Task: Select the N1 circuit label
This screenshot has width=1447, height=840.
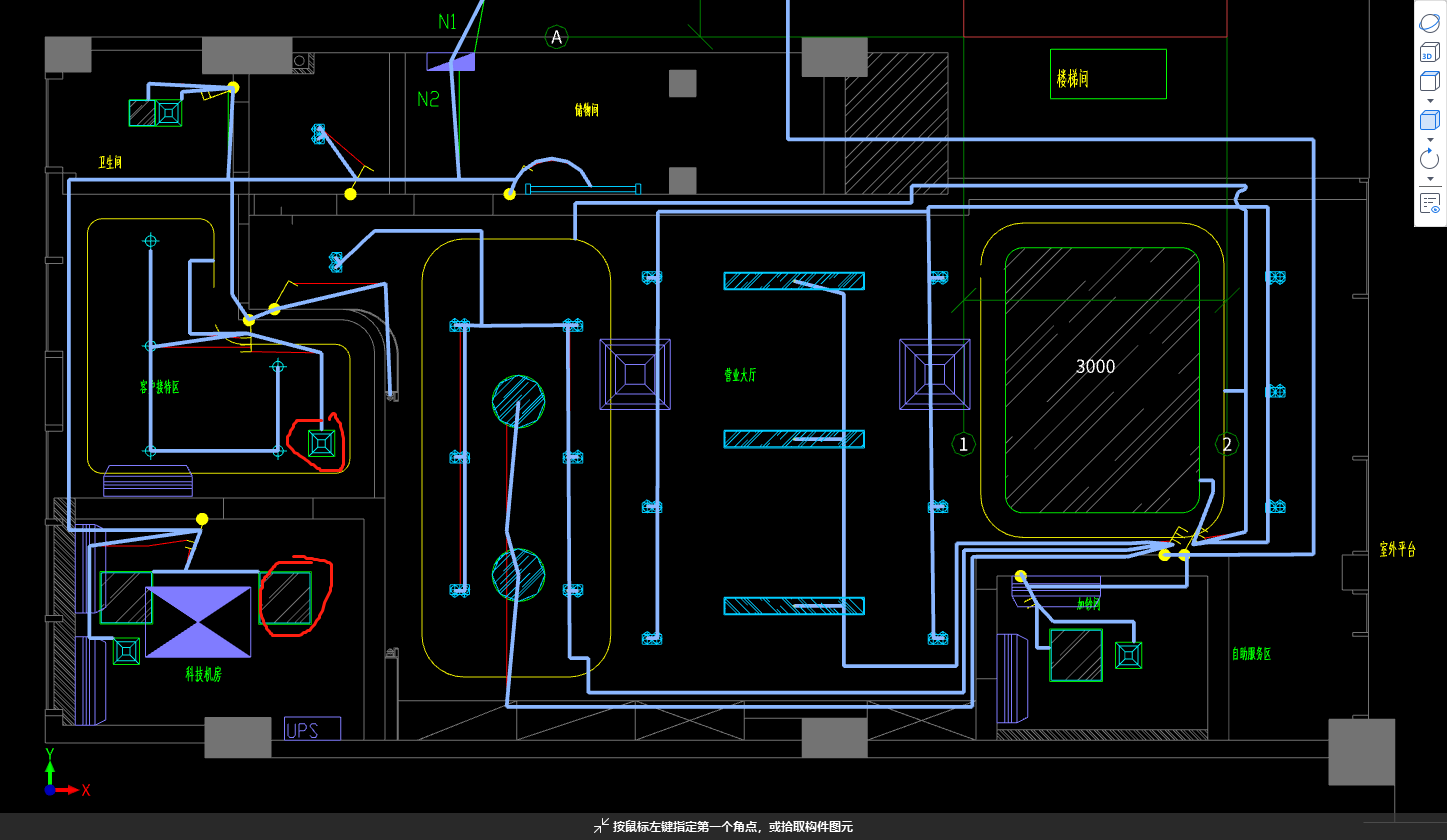Action: point(447,21)
